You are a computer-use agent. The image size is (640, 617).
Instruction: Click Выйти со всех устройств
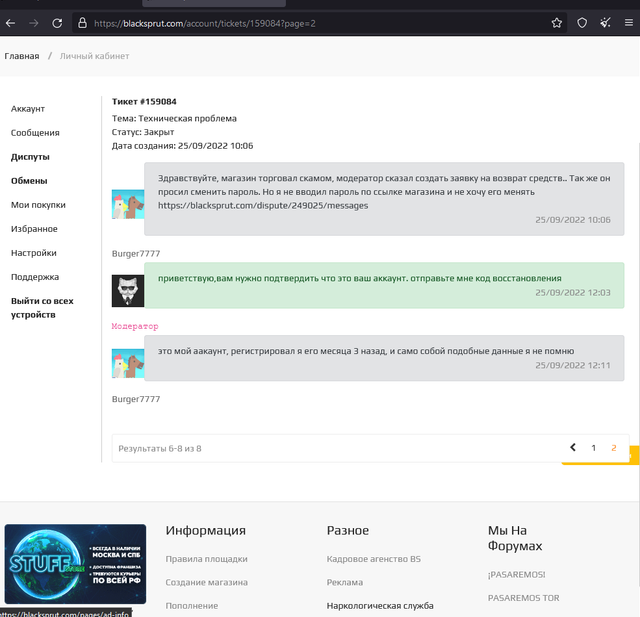point(42,308)
